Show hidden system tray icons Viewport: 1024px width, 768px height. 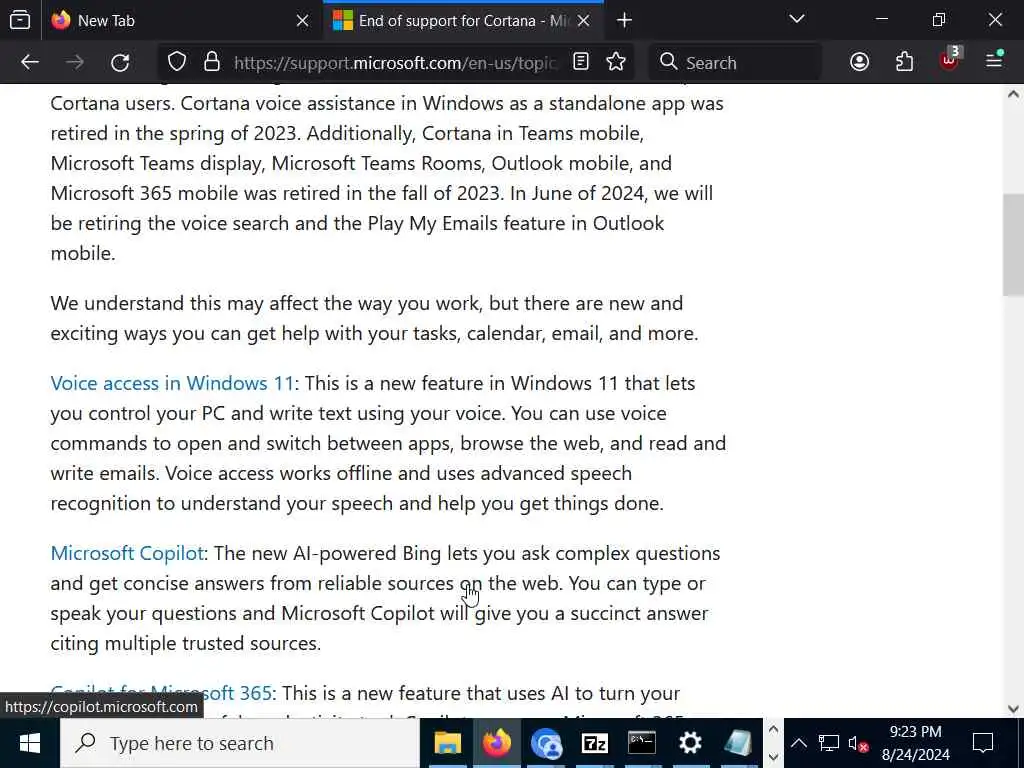click(x=799, y=743)
